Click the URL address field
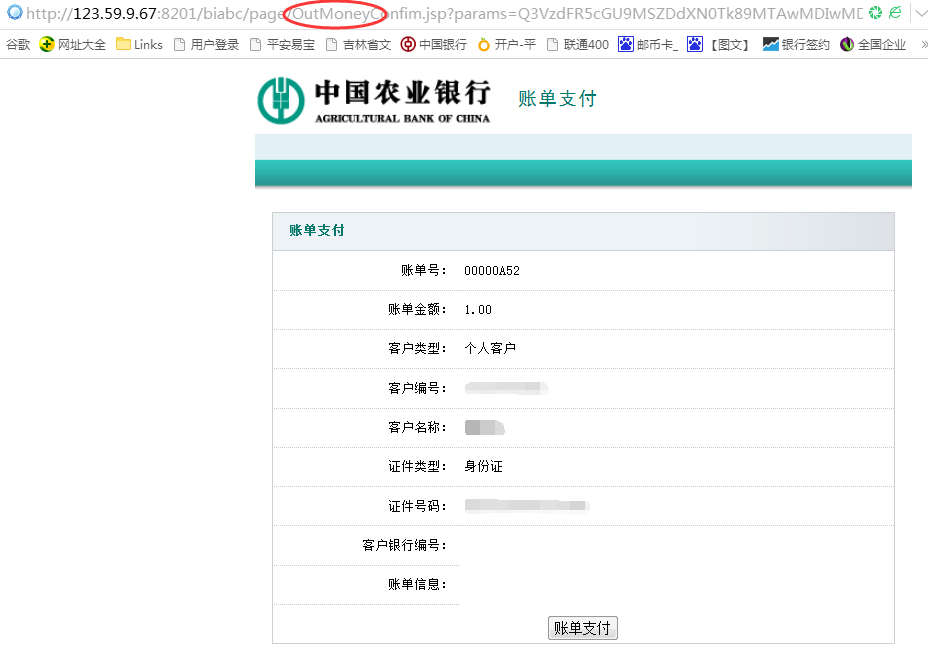 tap(444, 13)
